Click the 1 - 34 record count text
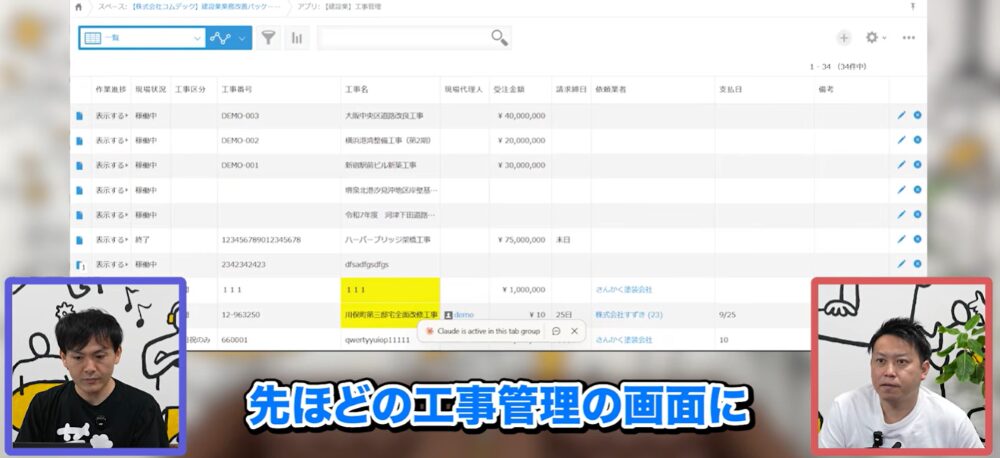Image resolution: width=1000 pixels, height=458 pixels. (x=838, y=66)
